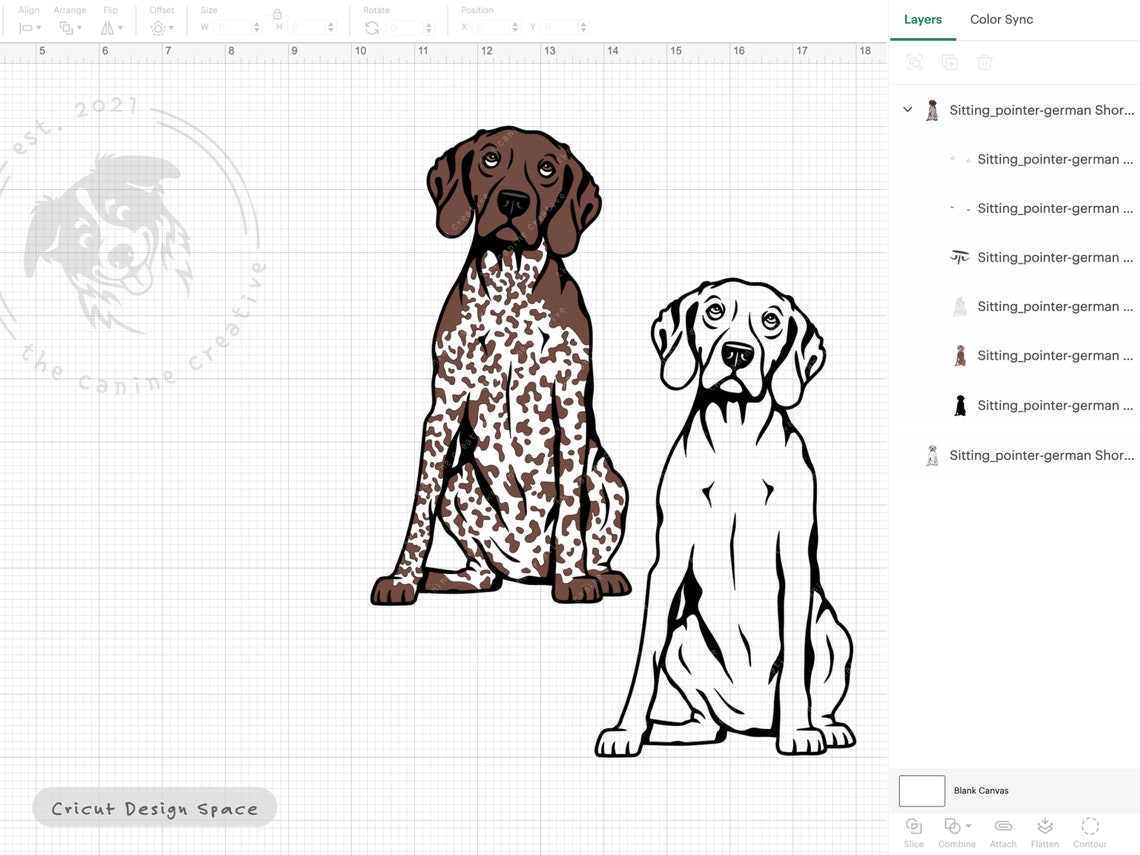Open Combine options dropdown arrow
Image resolution: width=1140 pixels, height=855 pixels.
(x=969, y=825)
